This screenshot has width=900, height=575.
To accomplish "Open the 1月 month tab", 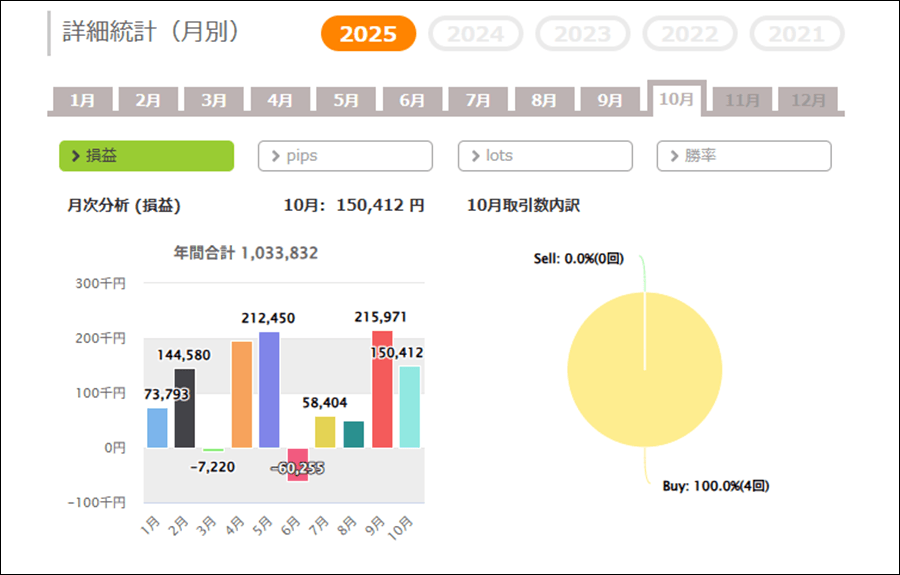I will pos(83,100).
